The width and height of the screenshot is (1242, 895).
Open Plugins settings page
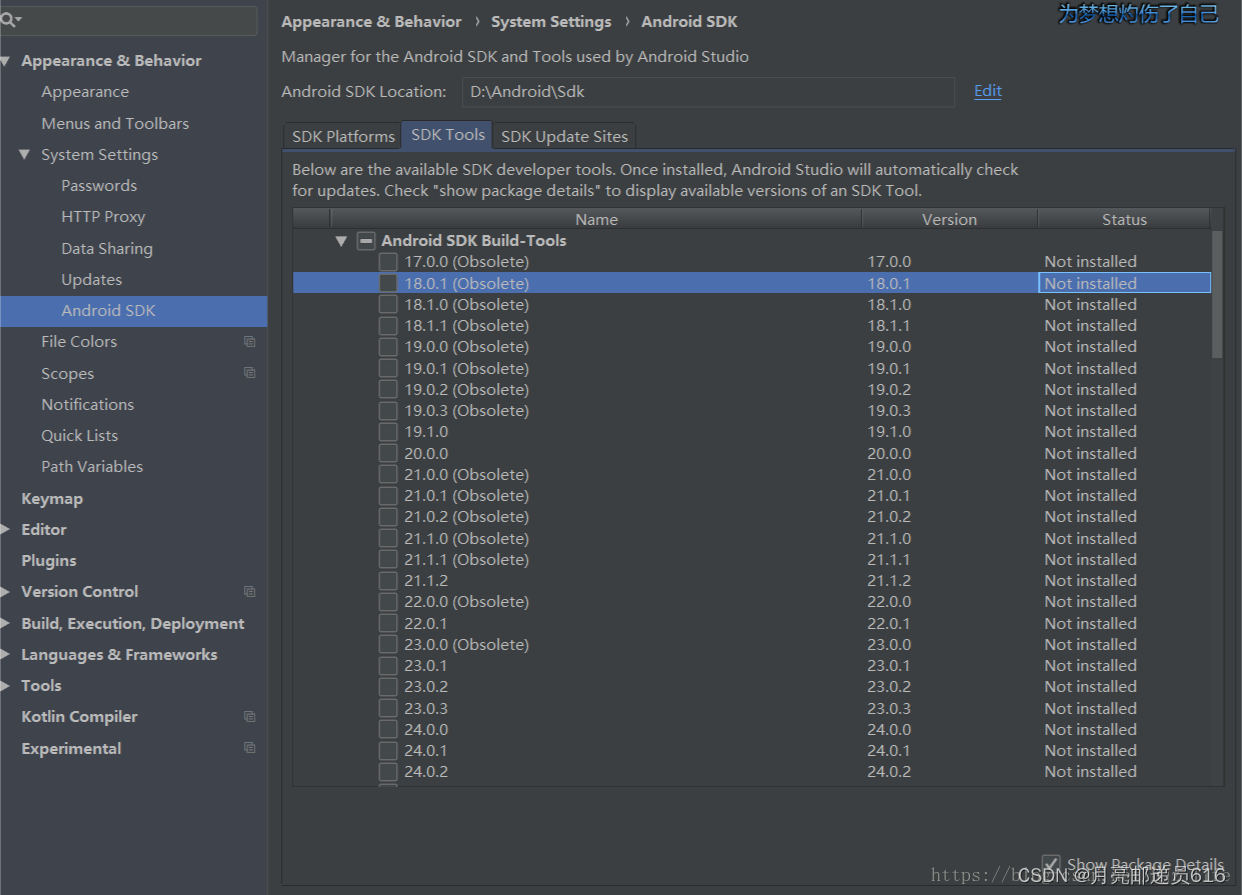click(x=49, y=561)
